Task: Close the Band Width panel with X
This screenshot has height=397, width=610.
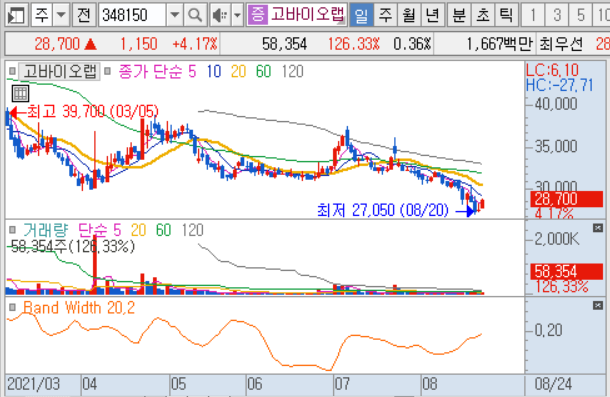Action: pos(598,306)
